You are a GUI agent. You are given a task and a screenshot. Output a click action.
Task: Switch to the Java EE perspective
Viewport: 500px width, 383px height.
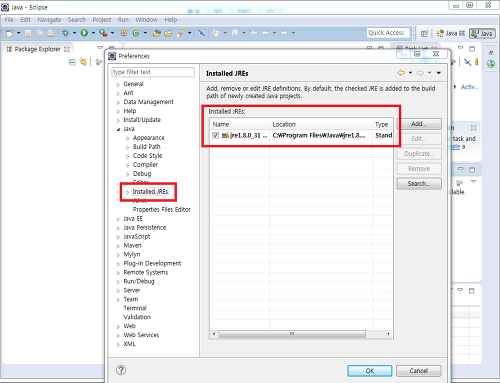pos(451,33)
